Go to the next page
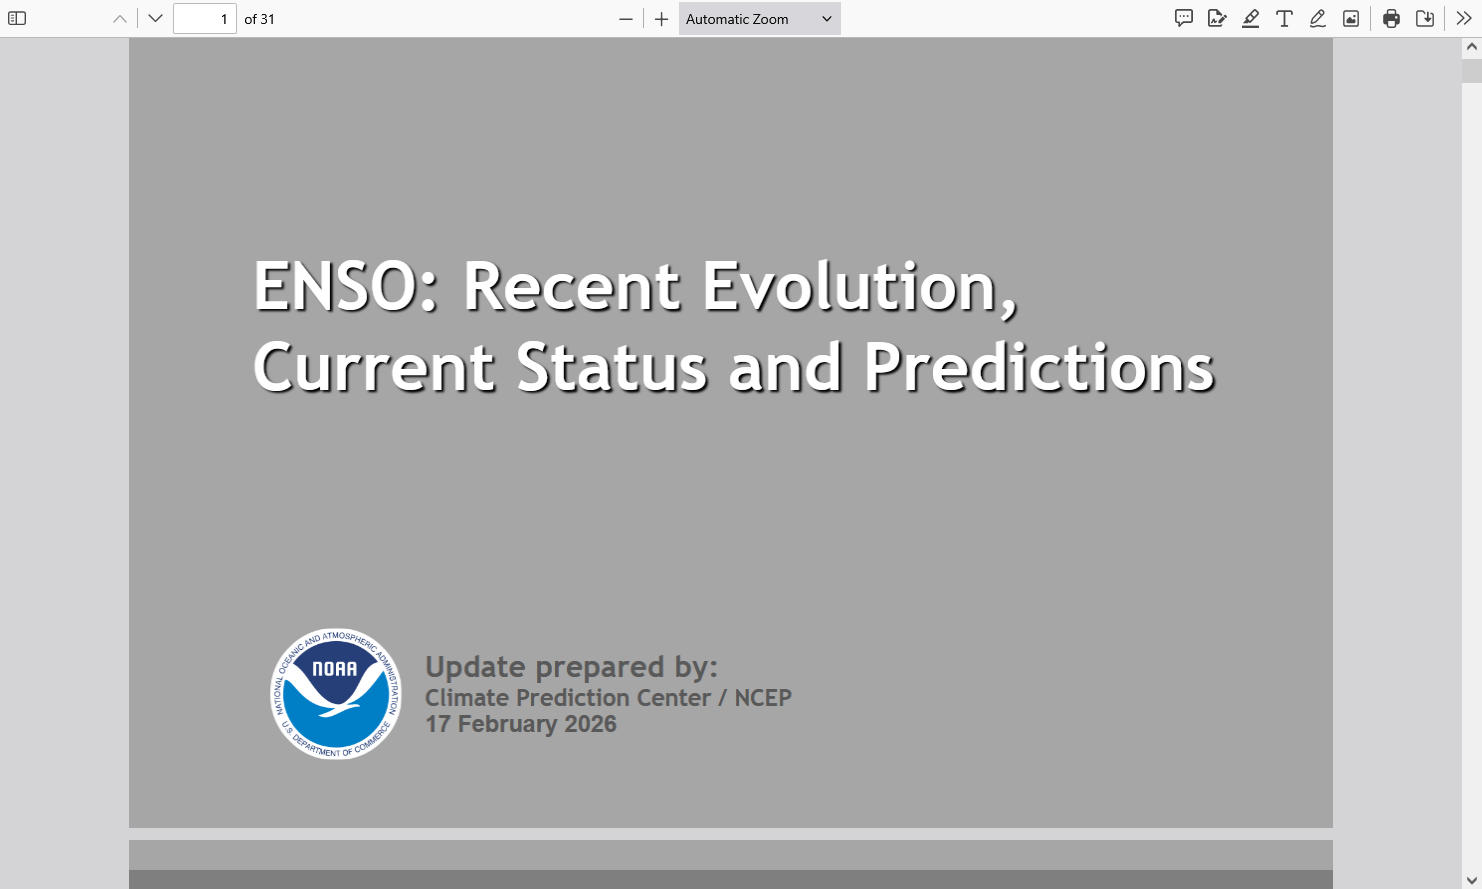The image size is (1482, 889). click(x=155, y=18)
